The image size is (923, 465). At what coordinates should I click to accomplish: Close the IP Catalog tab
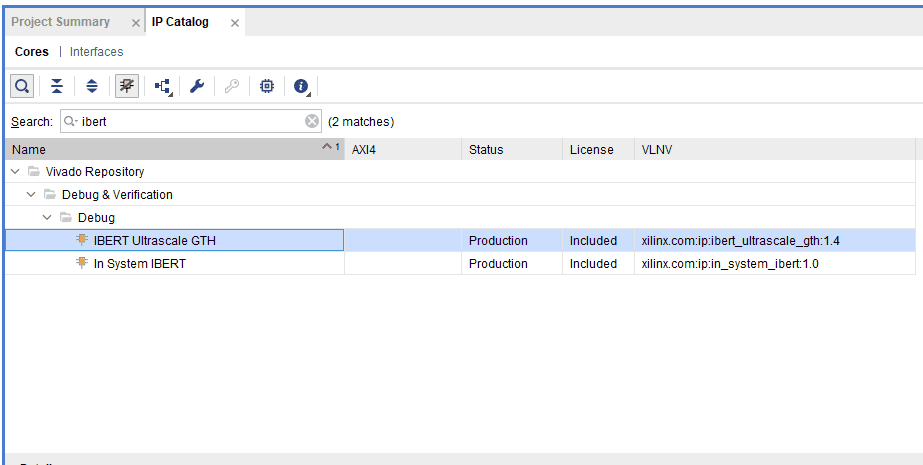235,23
